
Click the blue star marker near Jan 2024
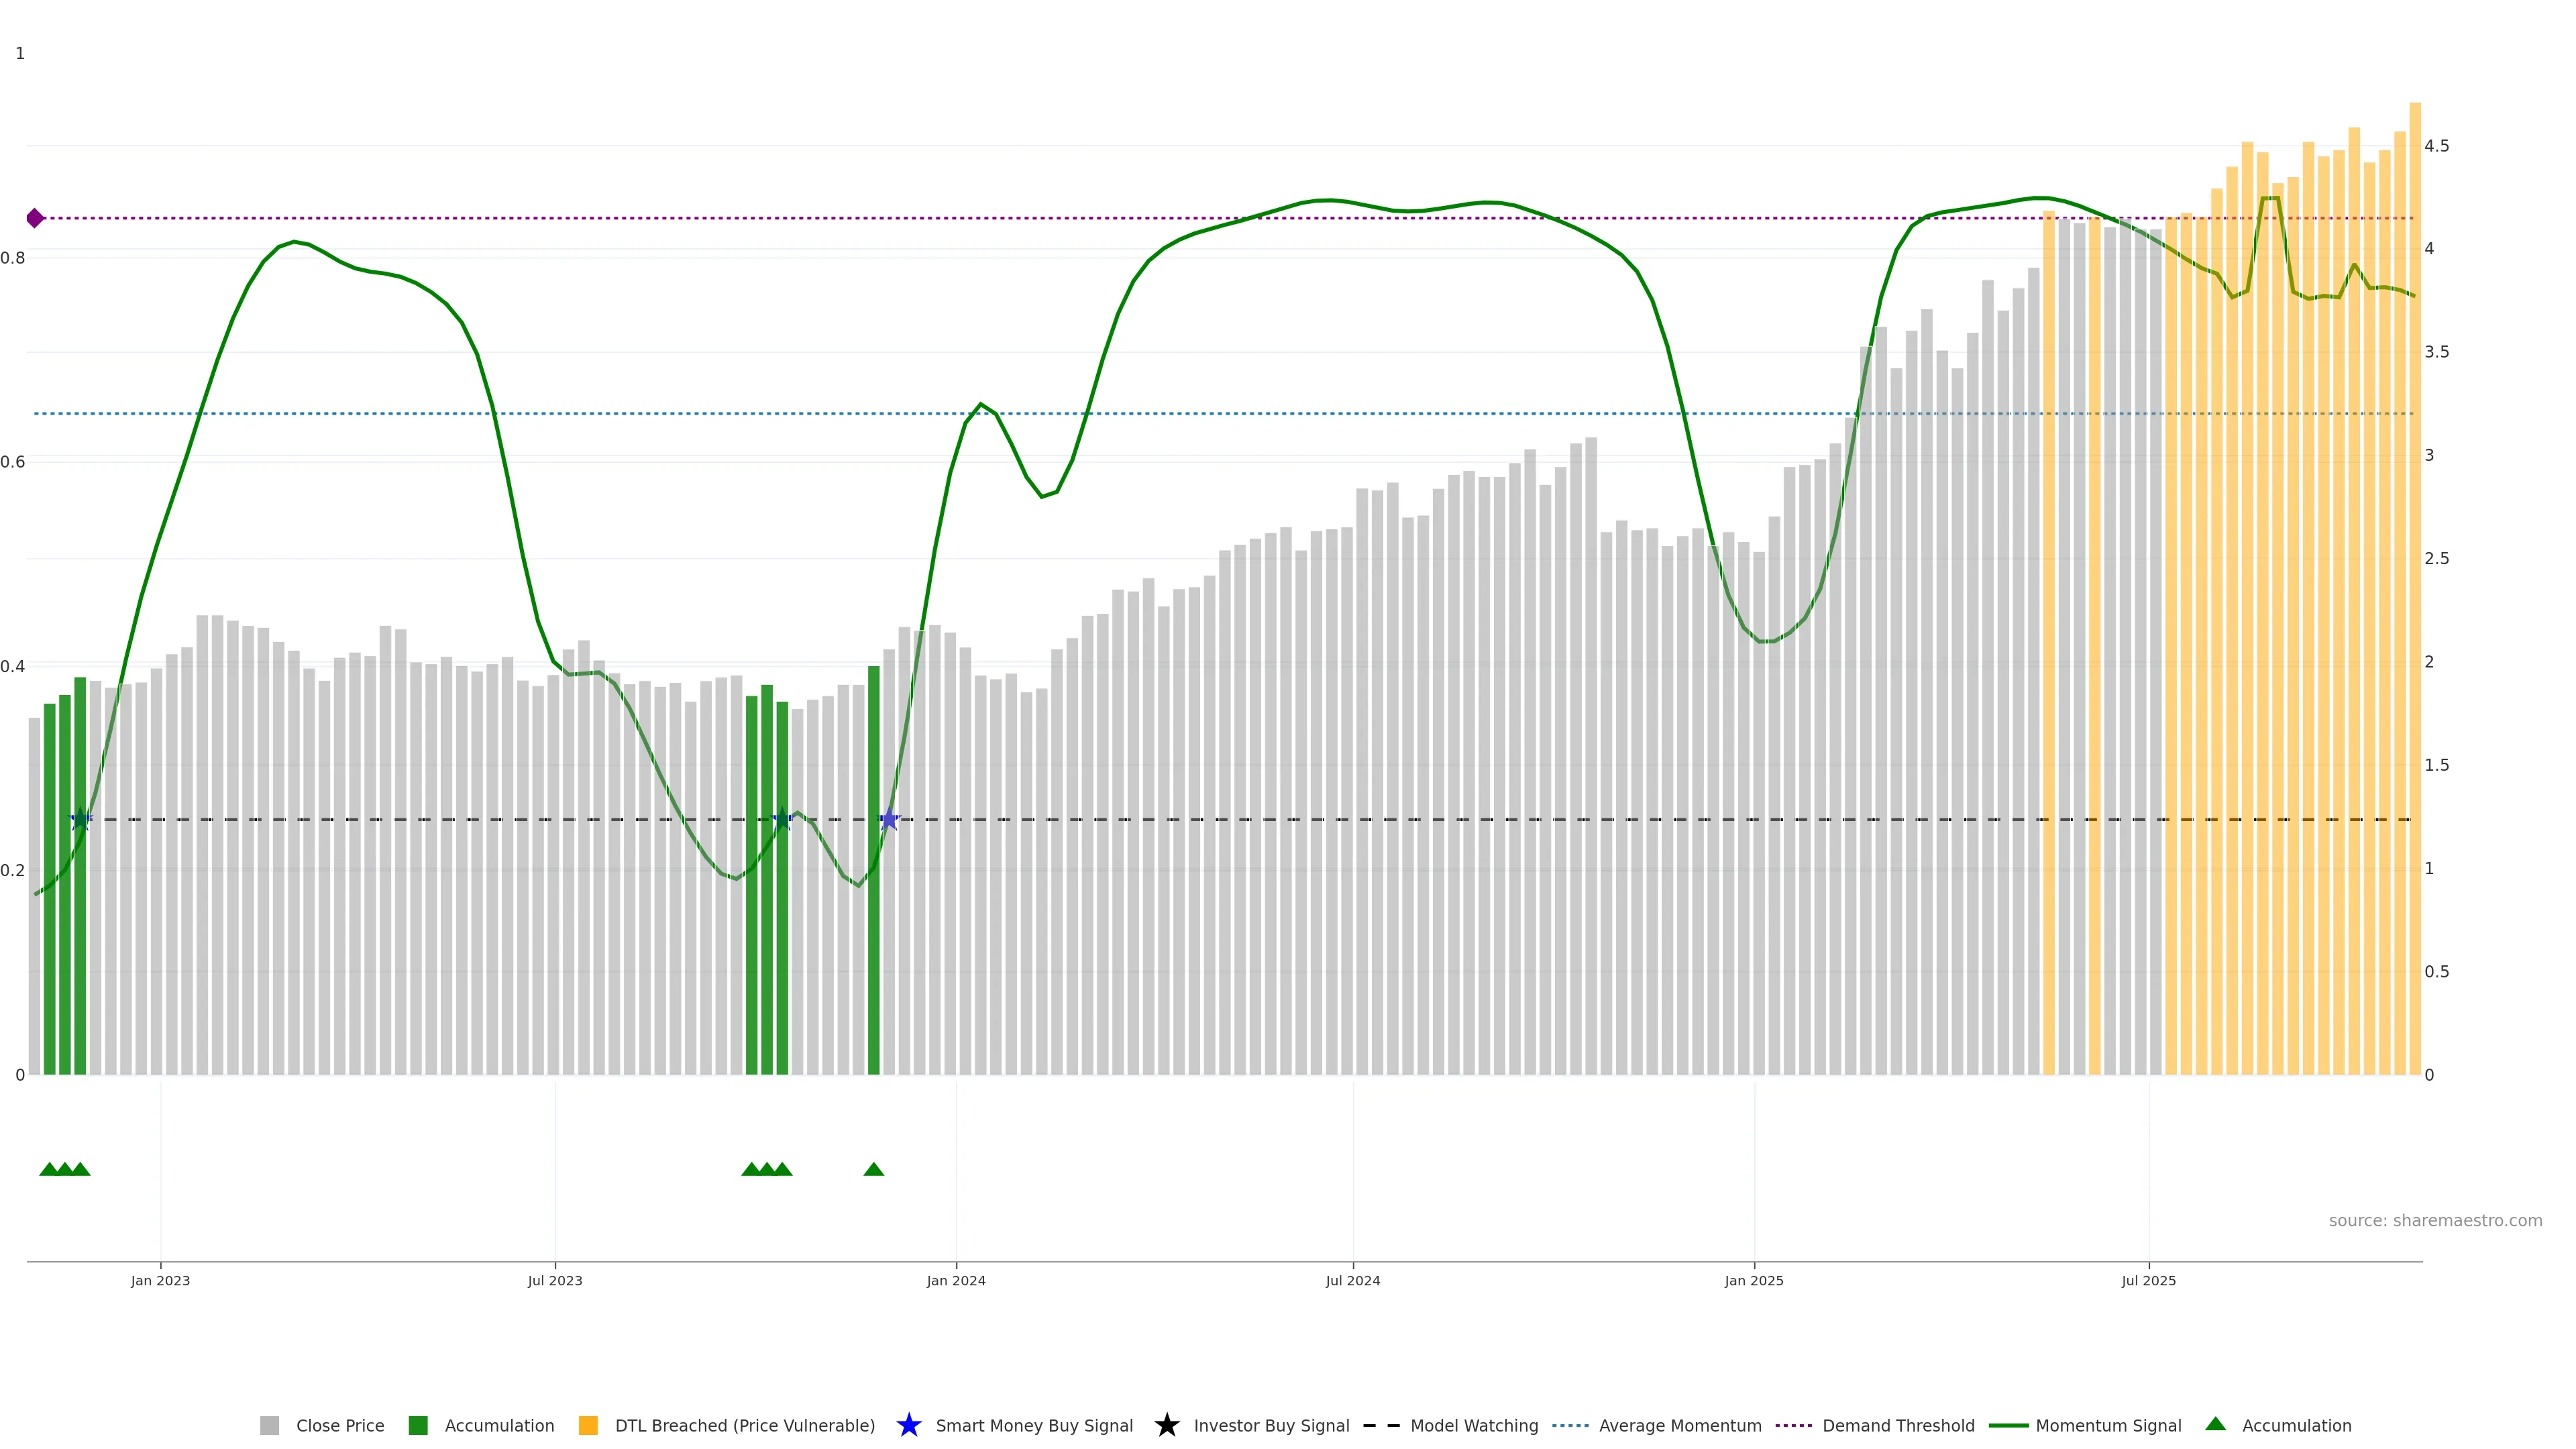point(889,820)
